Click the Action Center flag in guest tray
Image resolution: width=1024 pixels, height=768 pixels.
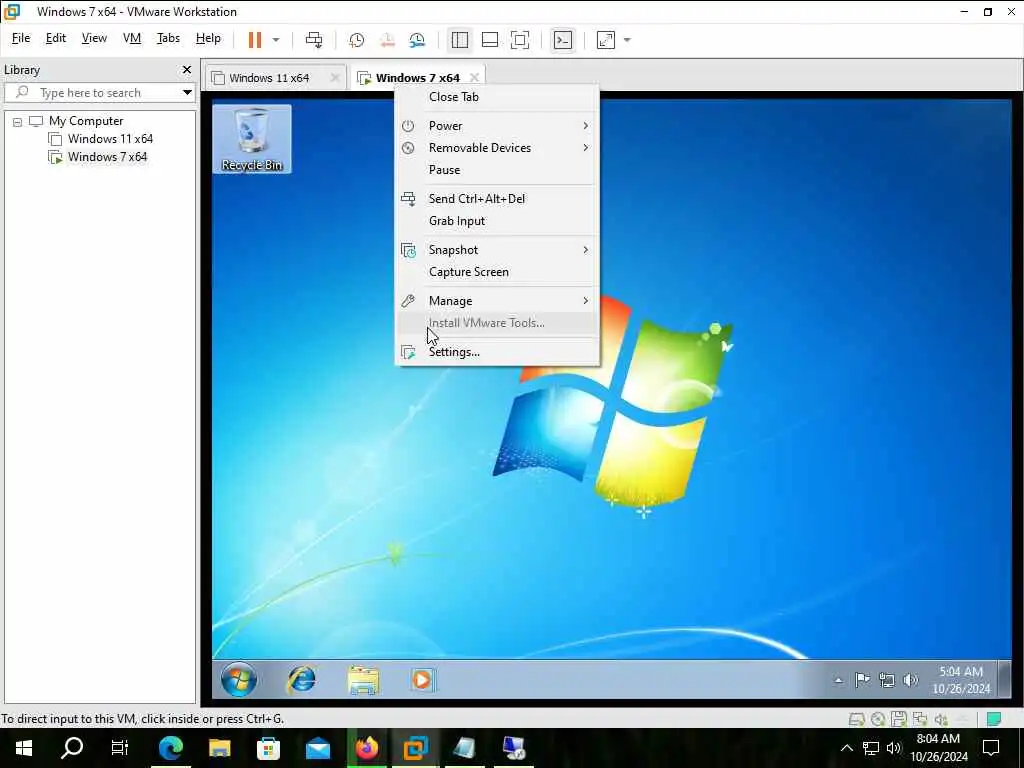(x=862, y=680)
